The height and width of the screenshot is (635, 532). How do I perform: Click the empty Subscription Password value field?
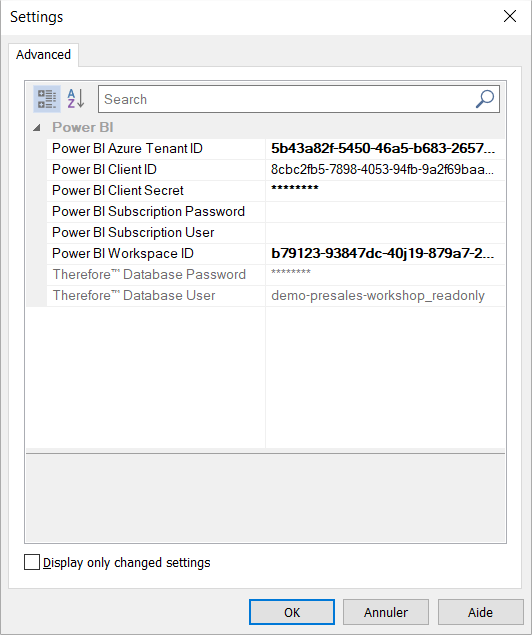(x=385, y=212)
